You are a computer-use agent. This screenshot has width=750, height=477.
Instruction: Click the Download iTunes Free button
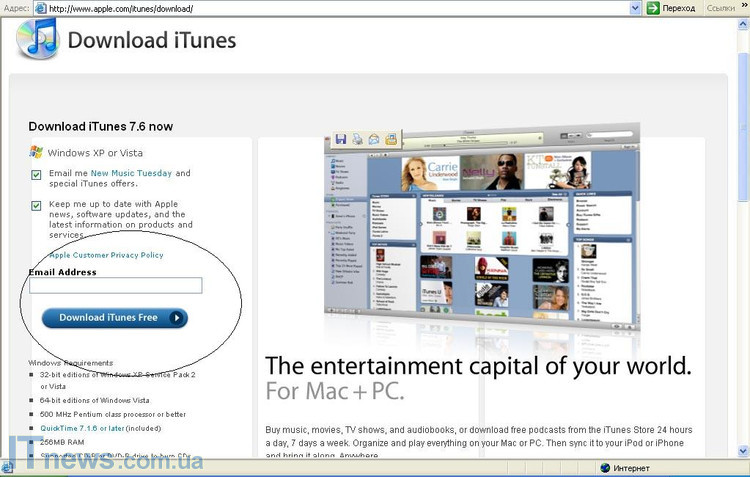114,318
